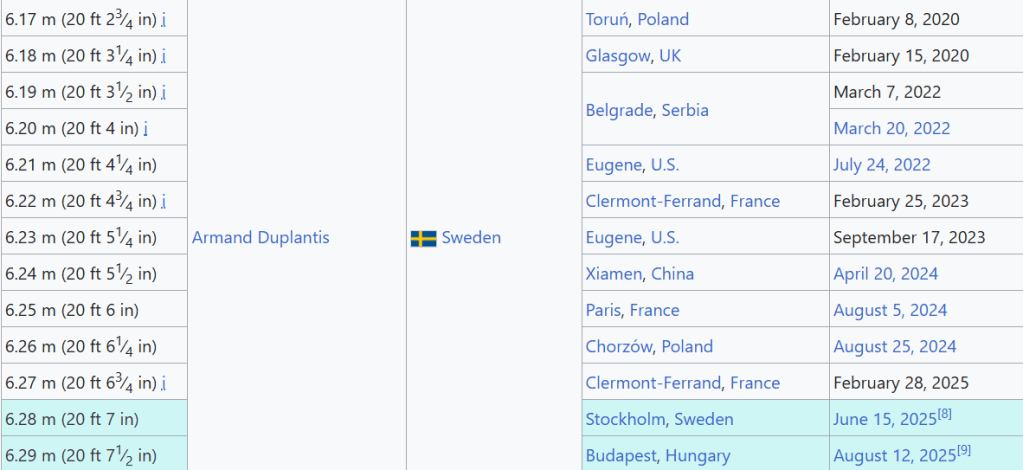Click the Swedish flag icon

point(423,238)
